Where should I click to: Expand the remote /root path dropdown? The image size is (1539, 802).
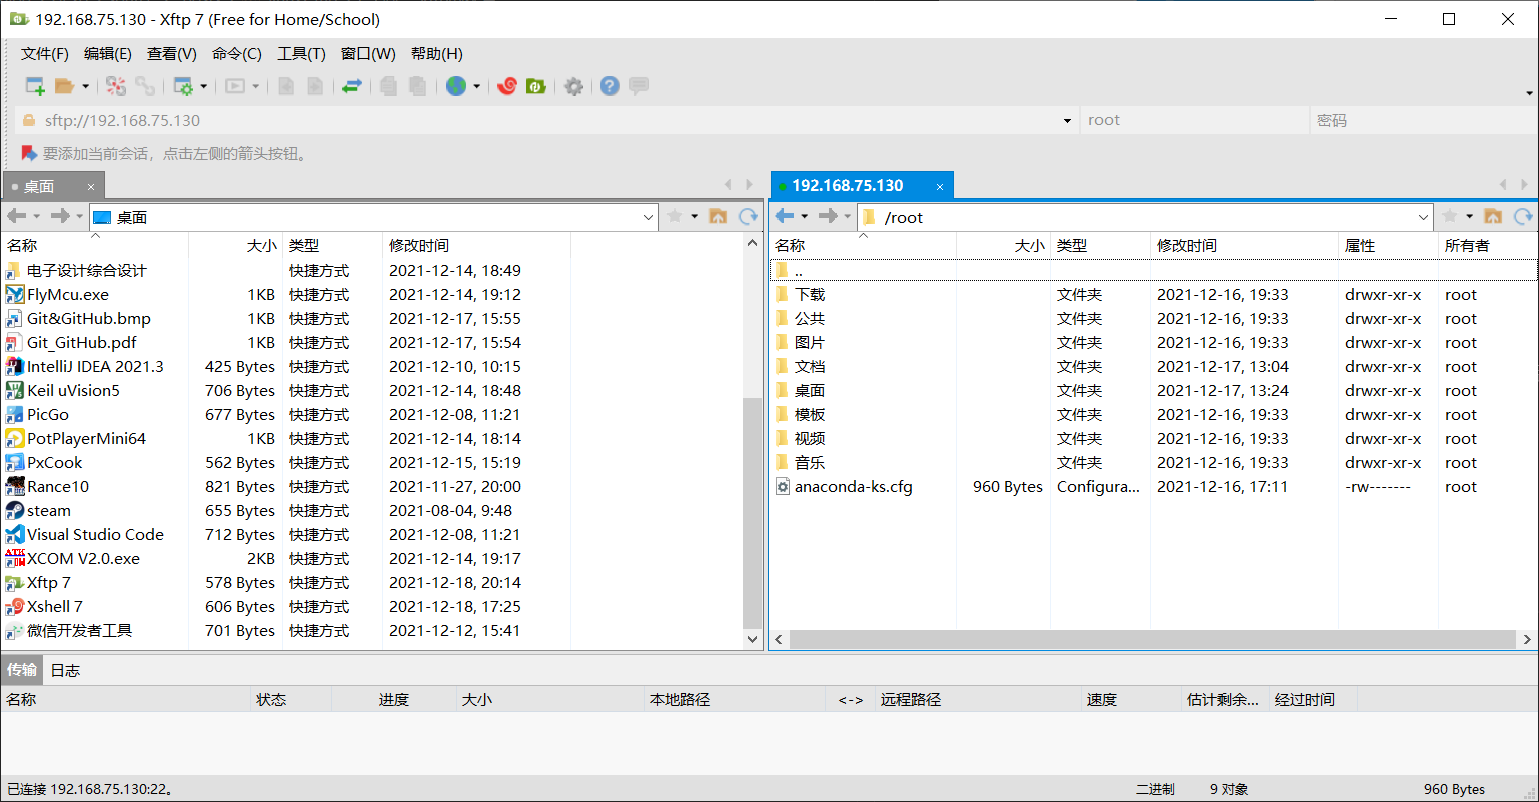(1423, 217)
